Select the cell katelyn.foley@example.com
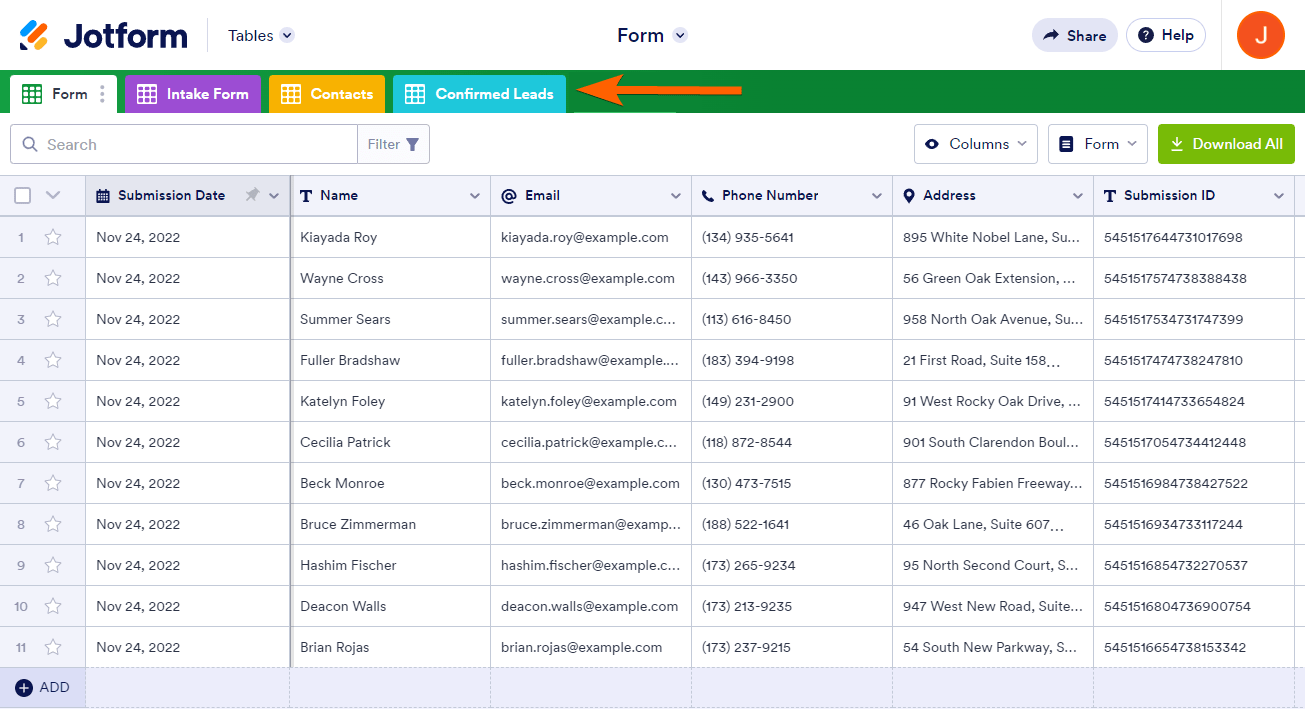Screen dimensions: 1305x709 [591, 401]
